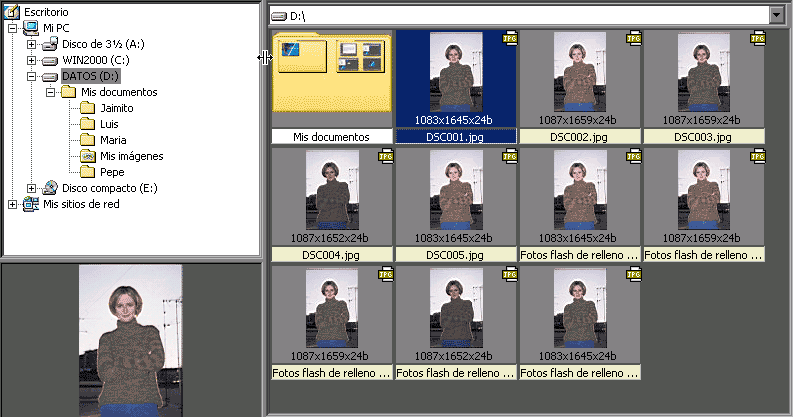
Task: Select Escritorio in the folder tree
Action: coord(46,12)
